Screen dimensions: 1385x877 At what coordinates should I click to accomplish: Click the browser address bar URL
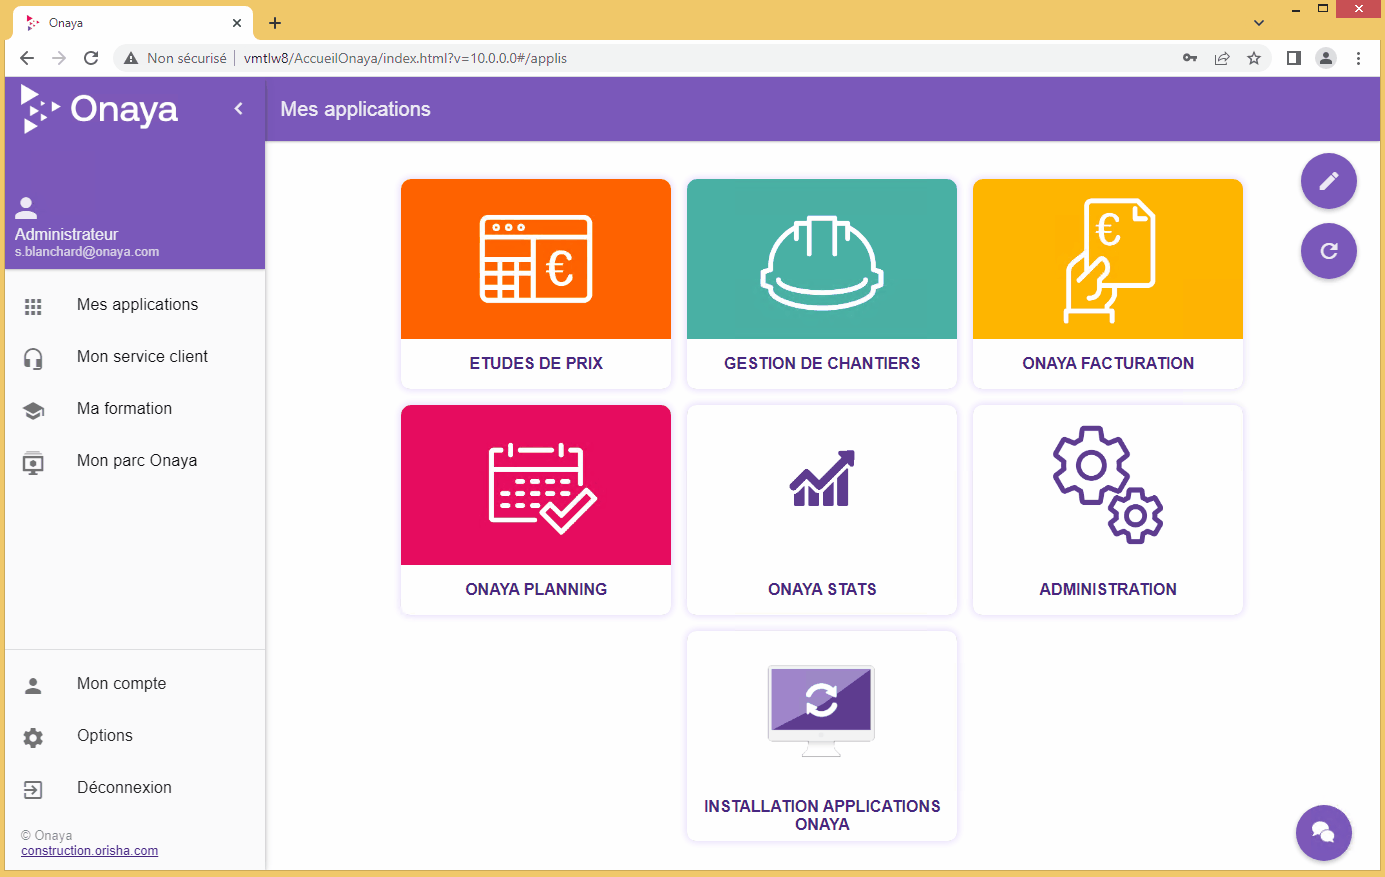tap(405, 58)
